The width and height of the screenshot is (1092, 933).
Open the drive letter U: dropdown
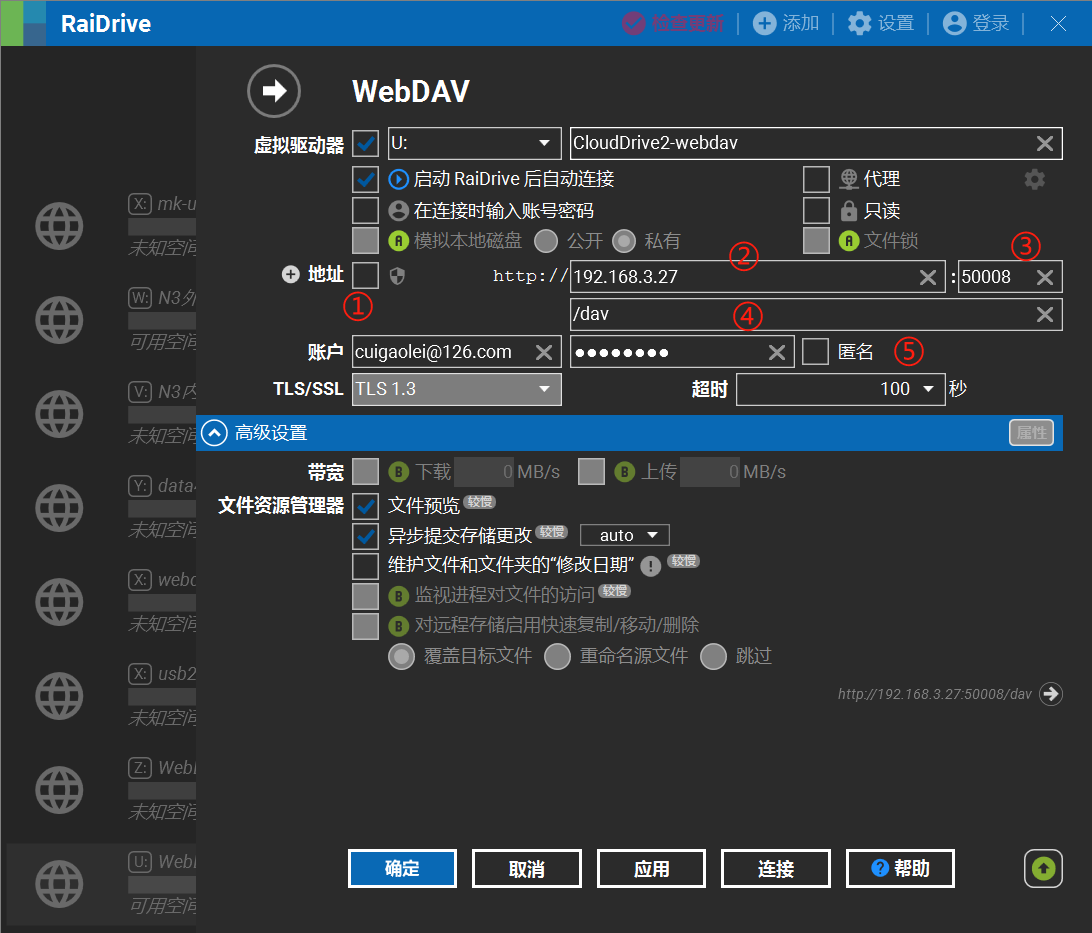coord(474,143)
